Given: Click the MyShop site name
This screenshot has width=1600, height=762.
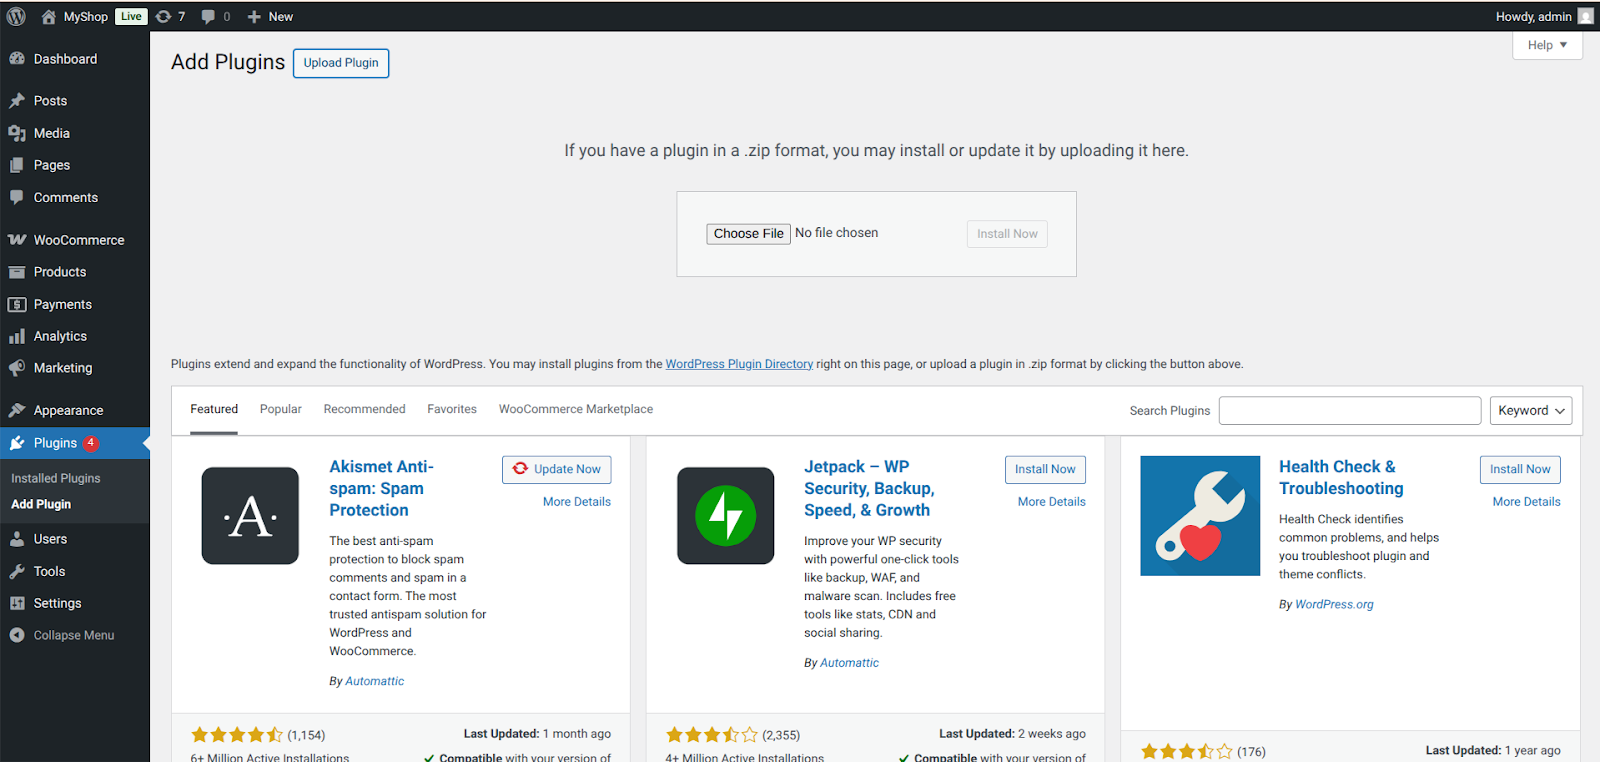Looking at the screenshot, I should pos(86,16).
